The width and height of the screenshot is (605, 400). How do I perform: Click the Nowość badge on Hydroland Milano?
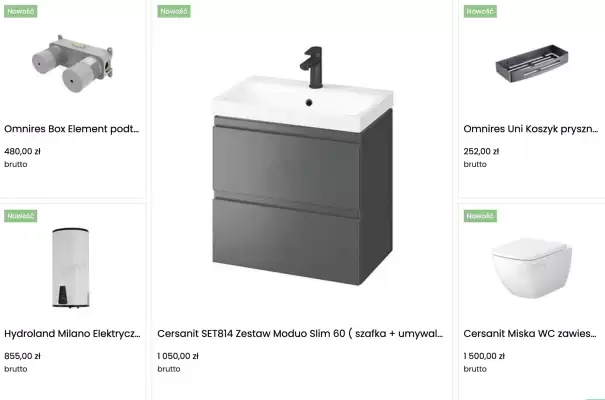click(x=20, y=215)
